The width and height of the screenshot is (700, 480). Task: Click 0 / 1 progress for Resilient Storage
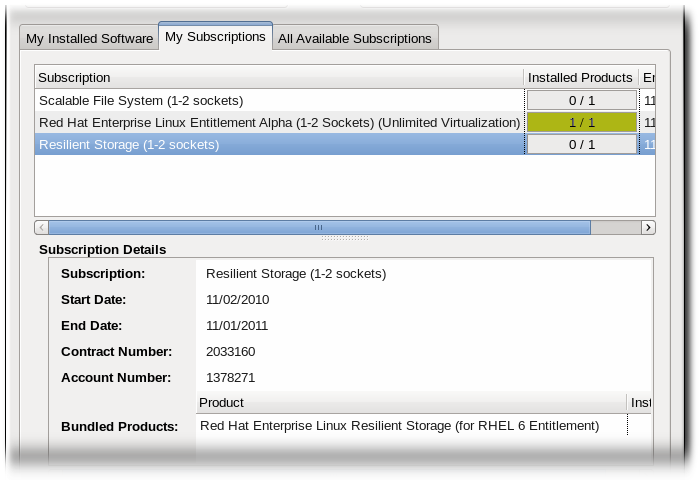pyautogui.click(x=582, y=145)
